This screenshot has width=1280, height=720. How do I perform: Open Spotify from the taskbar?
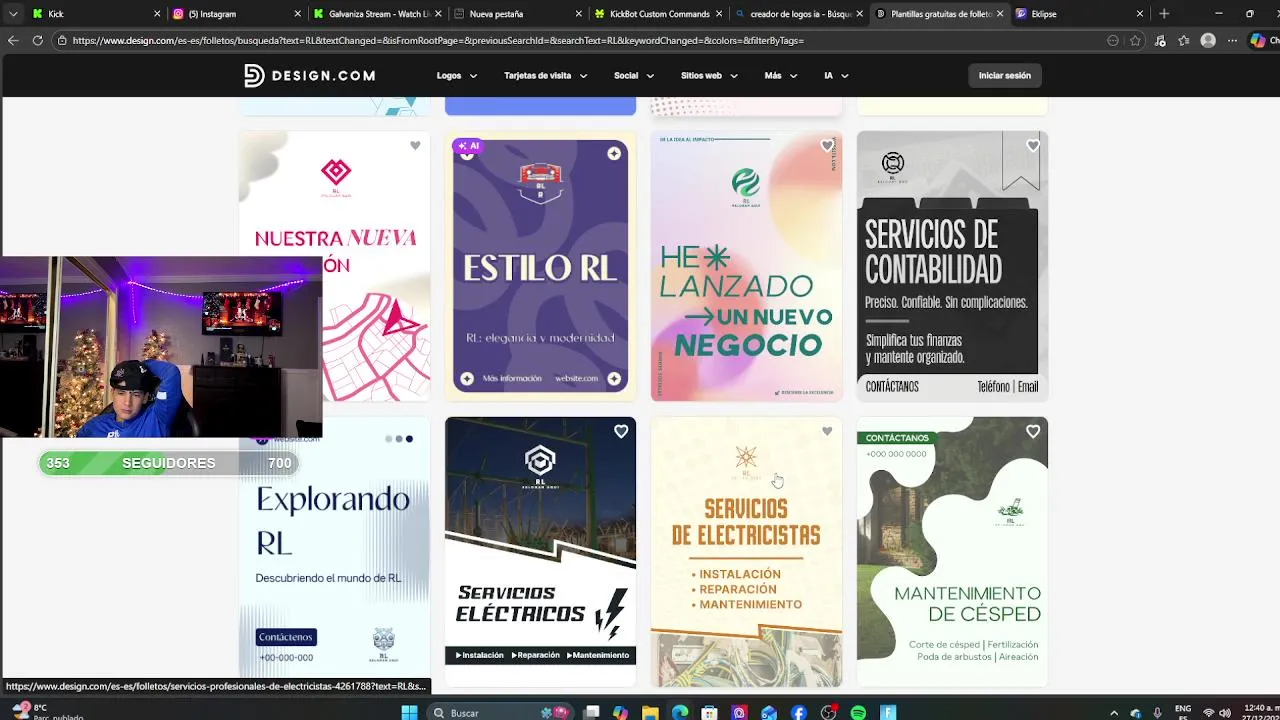pos(858,712)
